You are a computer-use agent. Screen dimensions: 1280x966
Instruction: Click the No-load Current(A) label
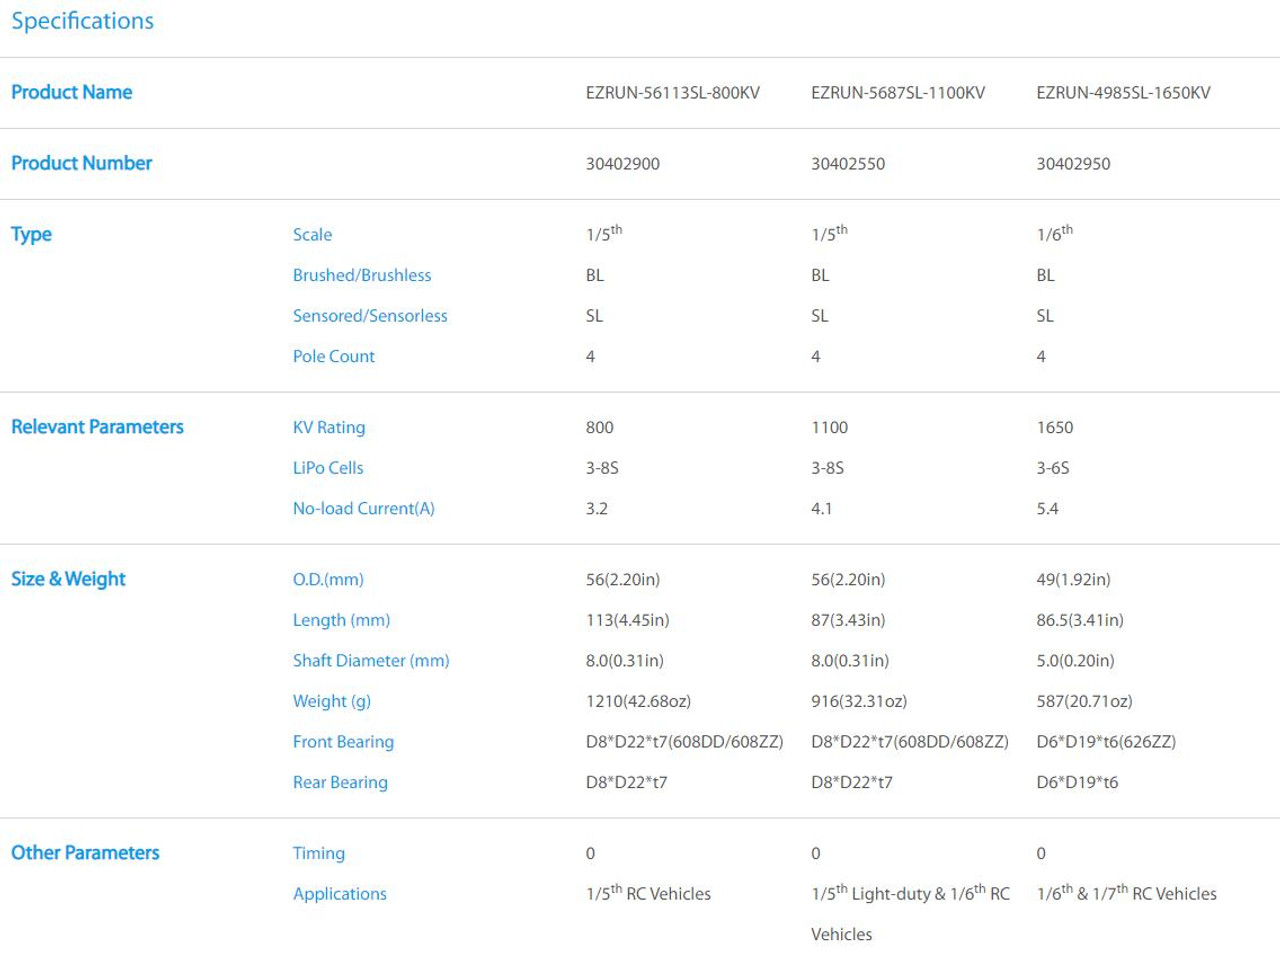click(x=363, y=508)
